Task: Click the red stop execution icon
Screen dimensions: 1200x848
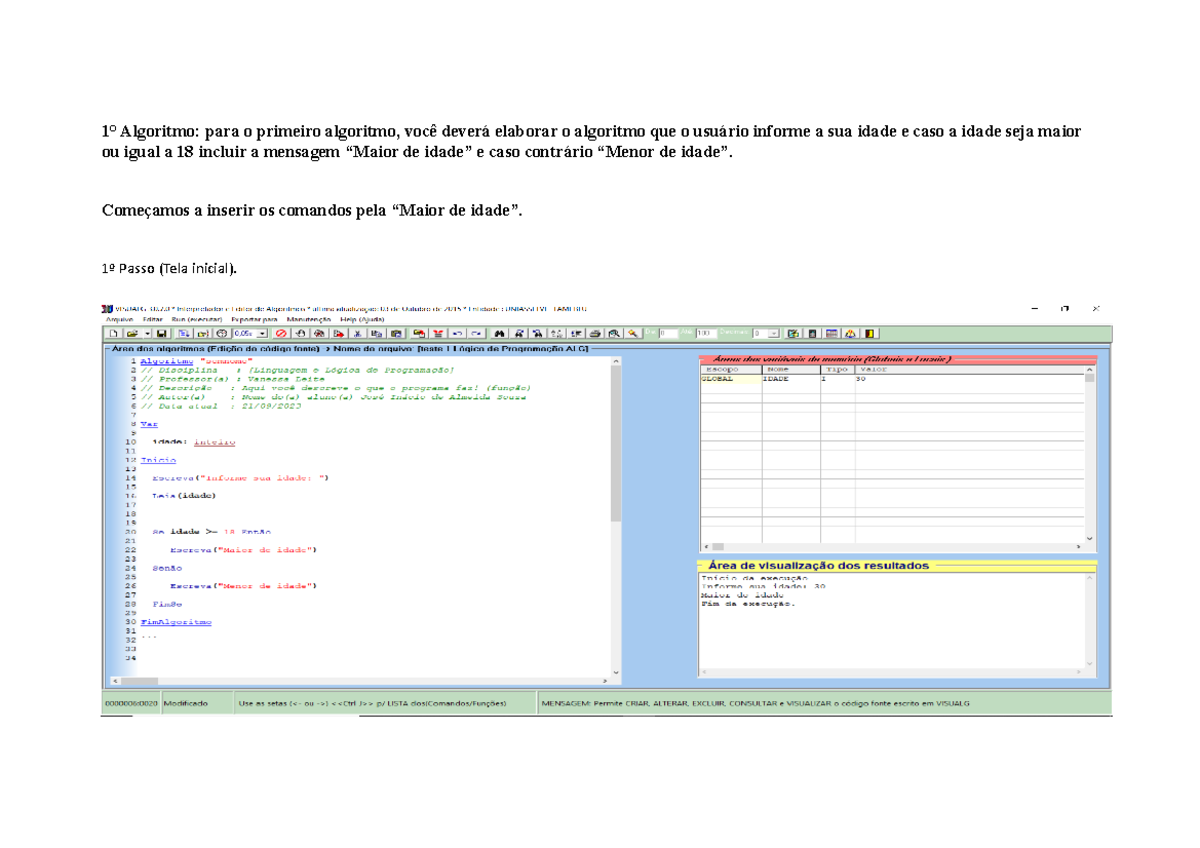Action: [282, 333]
